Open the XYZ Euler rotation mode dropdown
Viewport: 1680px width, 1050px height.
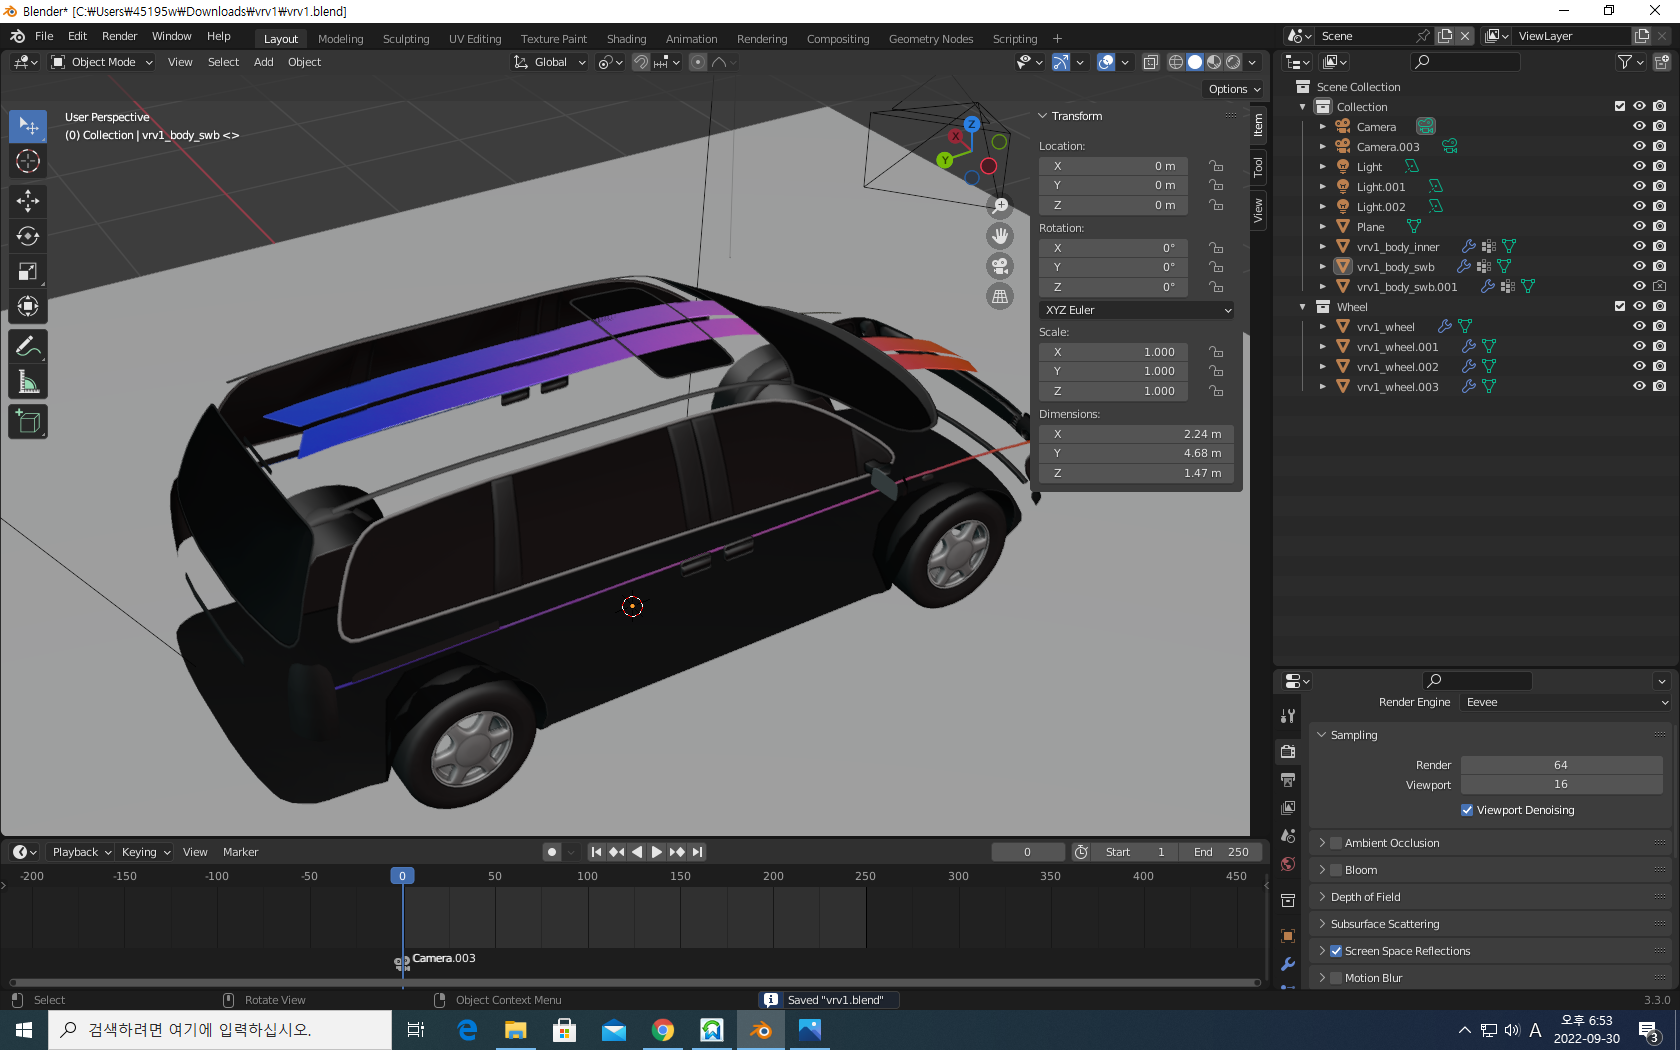click(1138, 310)
